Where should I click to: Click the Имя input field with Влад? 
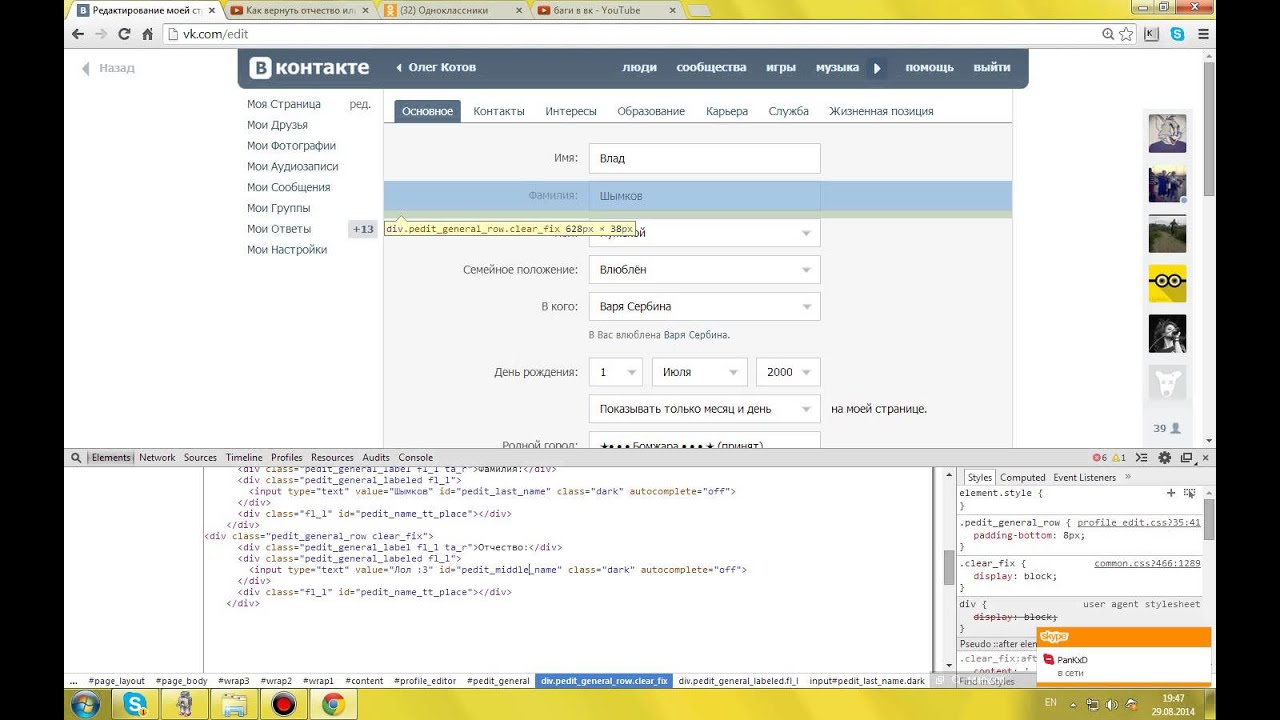click(705, 158)
